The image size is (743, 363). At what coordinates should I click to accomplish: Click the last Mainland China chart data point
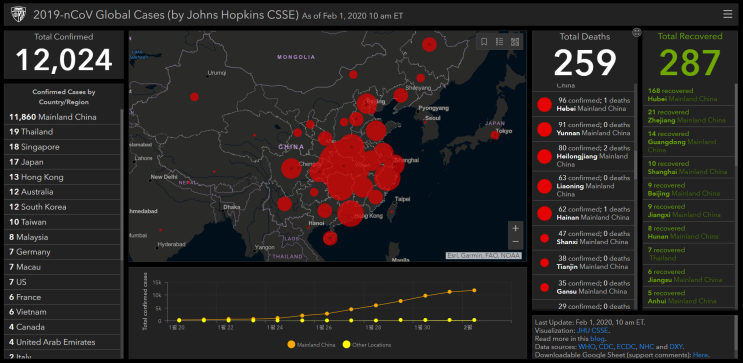tap(474, 290)
